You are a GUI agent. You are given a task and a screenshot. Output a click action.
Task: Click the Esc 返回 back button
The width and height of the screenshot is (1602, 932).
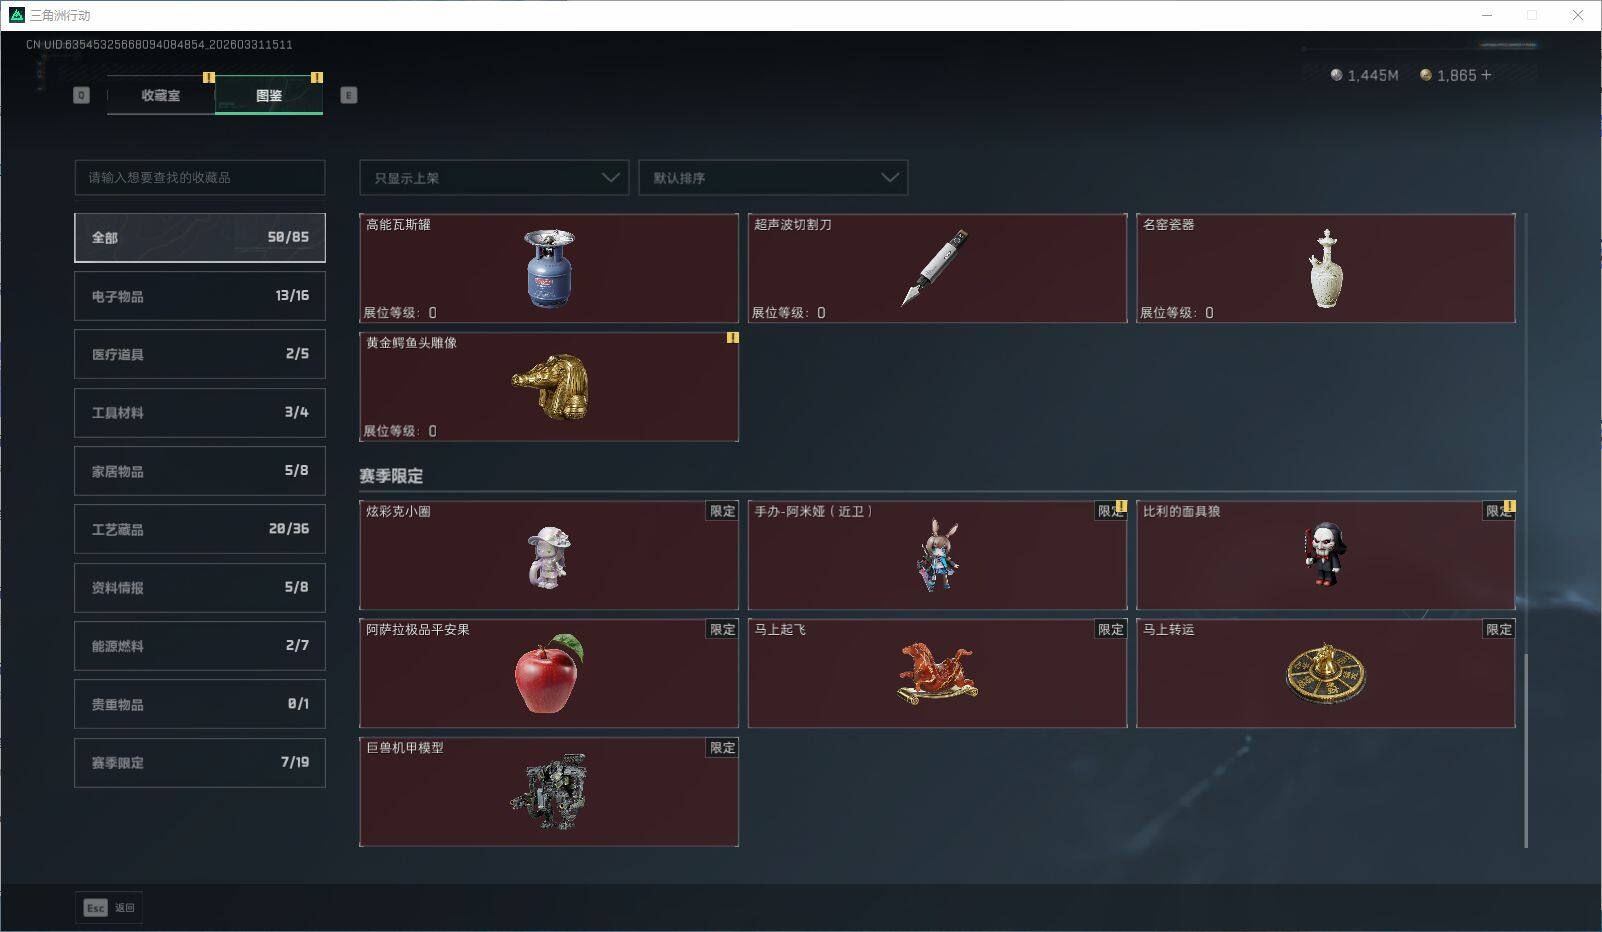[109, 907]
